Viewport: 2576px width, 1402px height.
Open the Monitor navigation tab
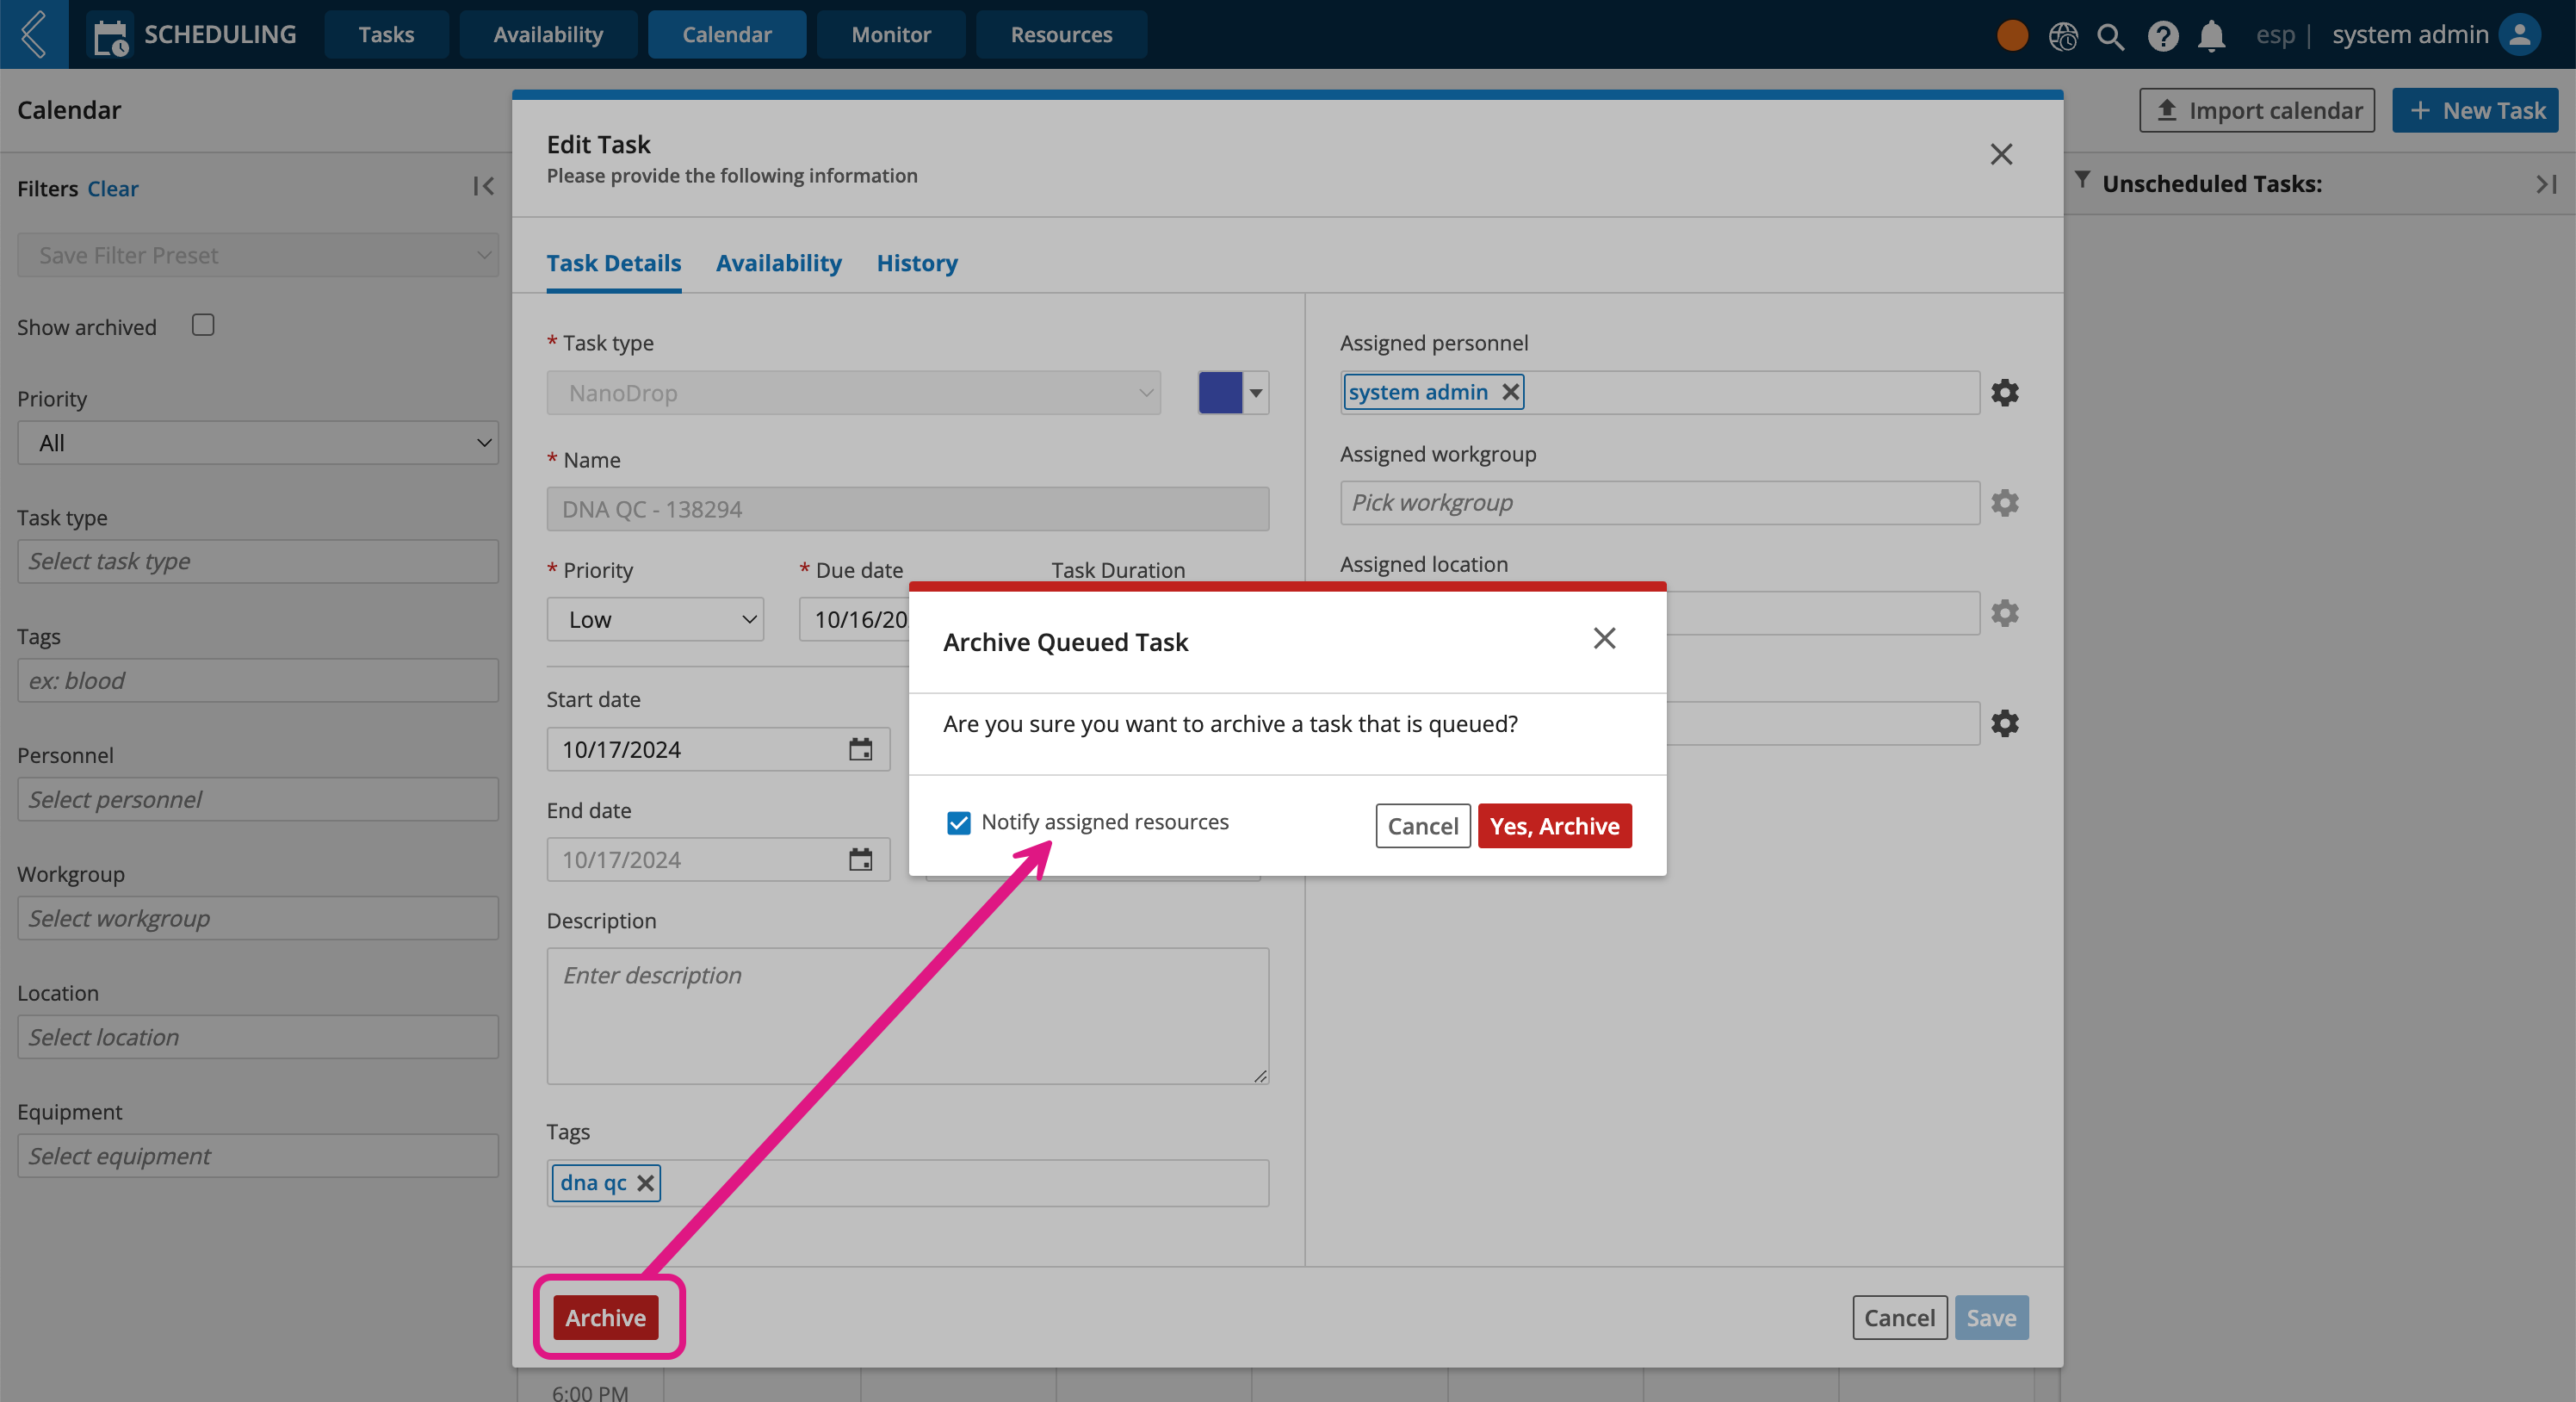(891, 34)
